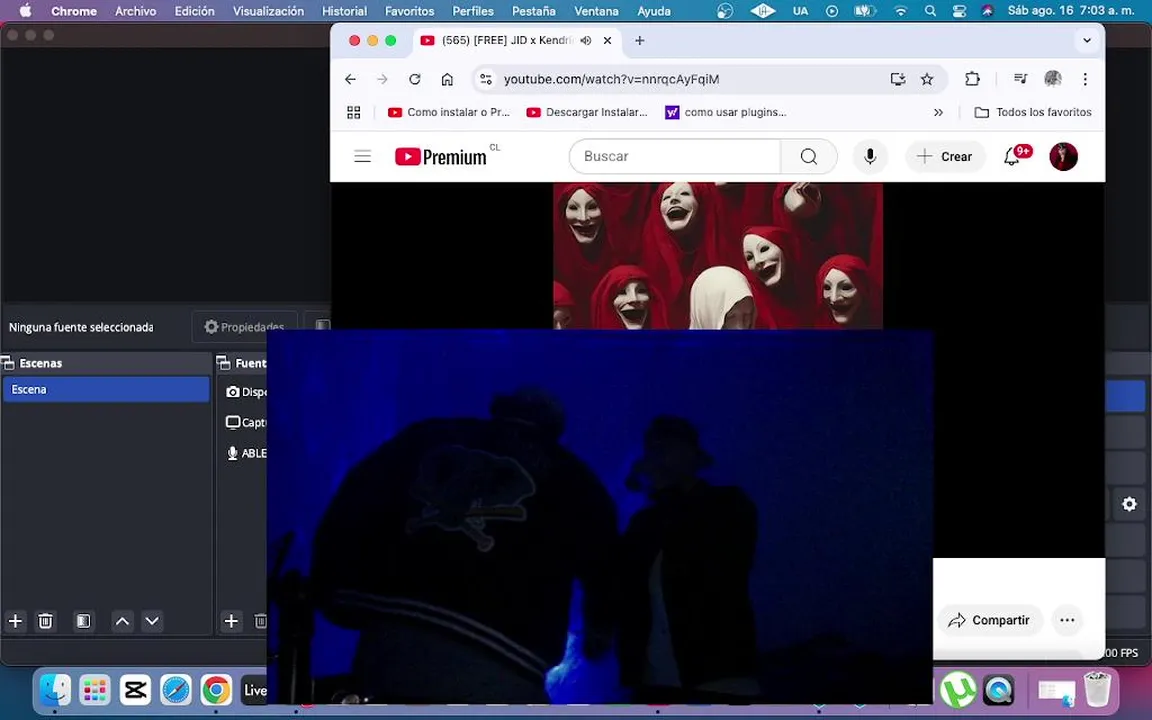Open the Ayuda menu
This screenshot has width=1152, height=720.
[654, 11]
